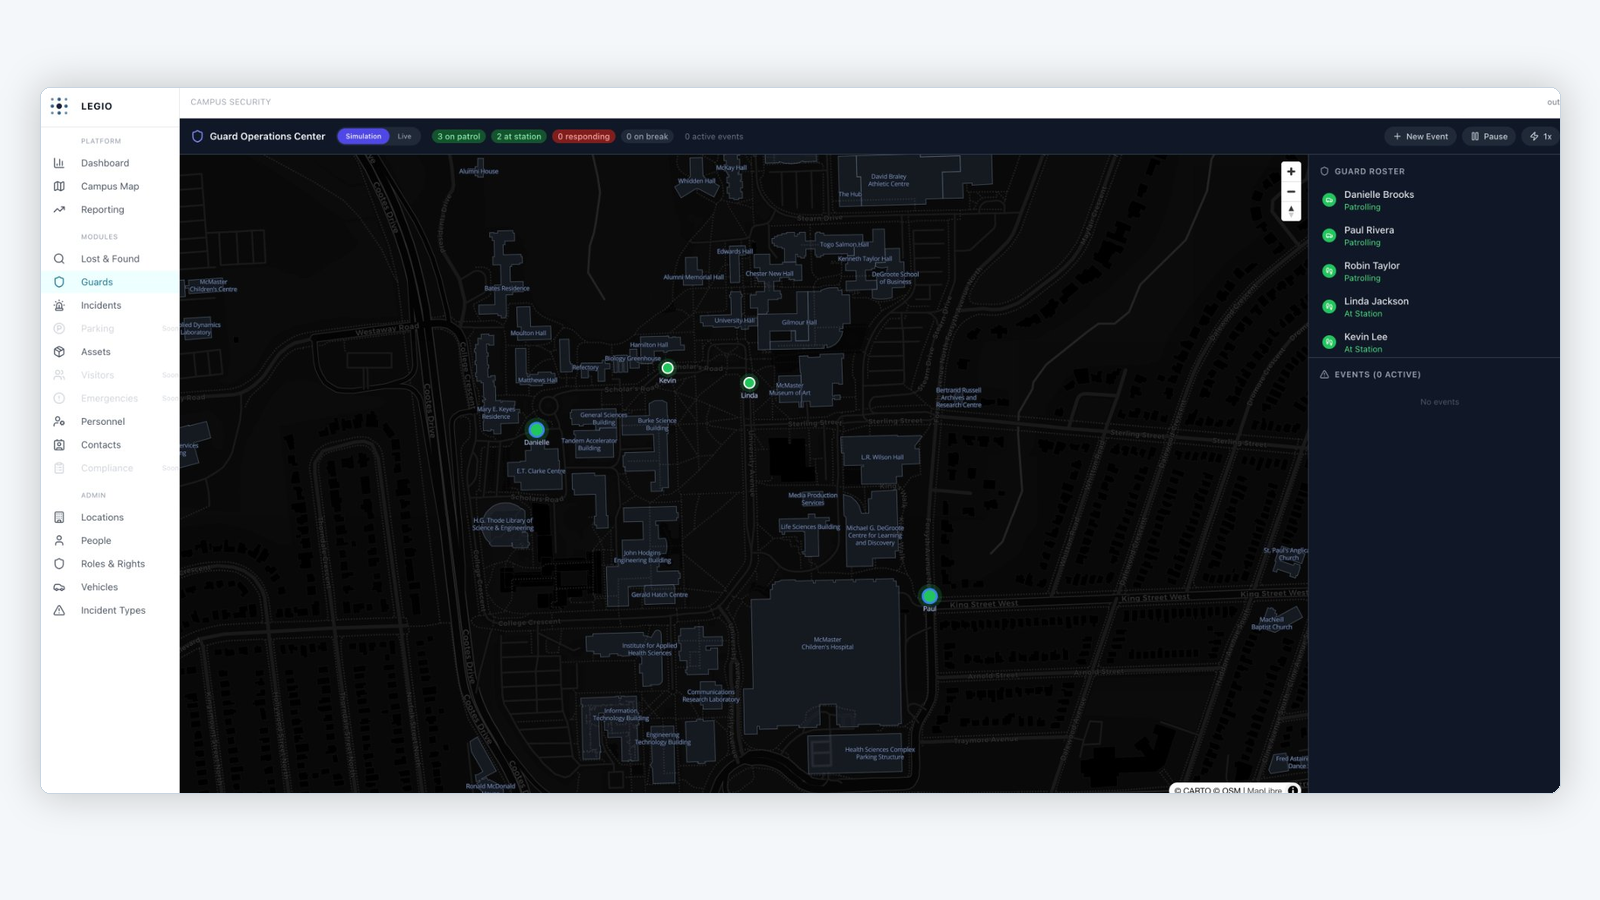
Task: Click the Campus Map icon
Action: pos(59,186)
